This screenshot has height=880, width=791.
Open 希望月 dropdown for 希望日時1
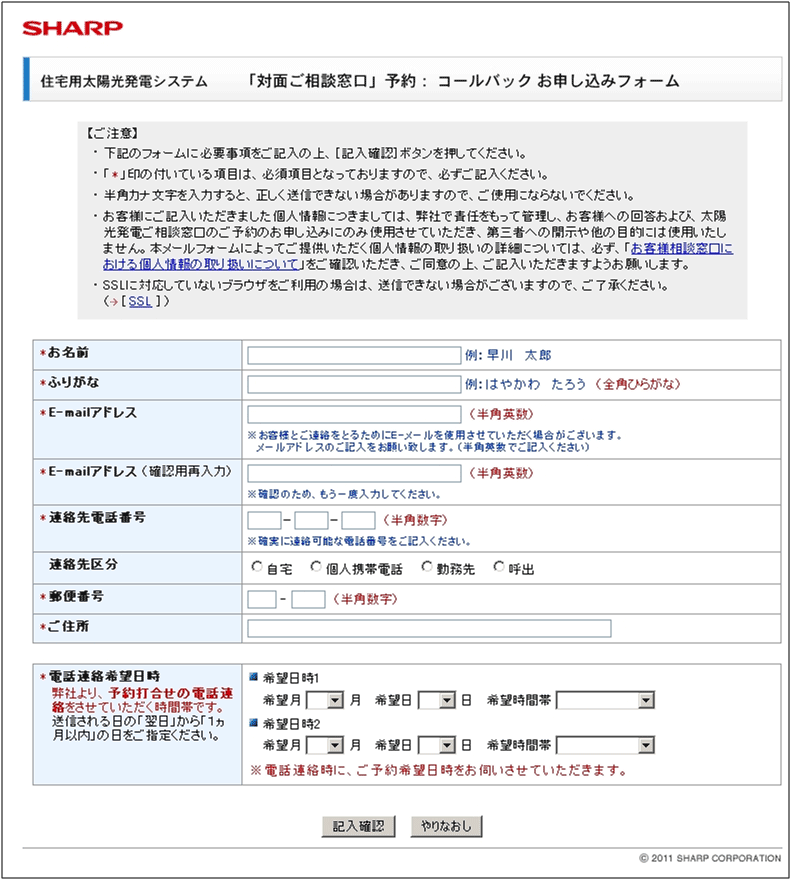pyautogui.click(x=326, y=701)
